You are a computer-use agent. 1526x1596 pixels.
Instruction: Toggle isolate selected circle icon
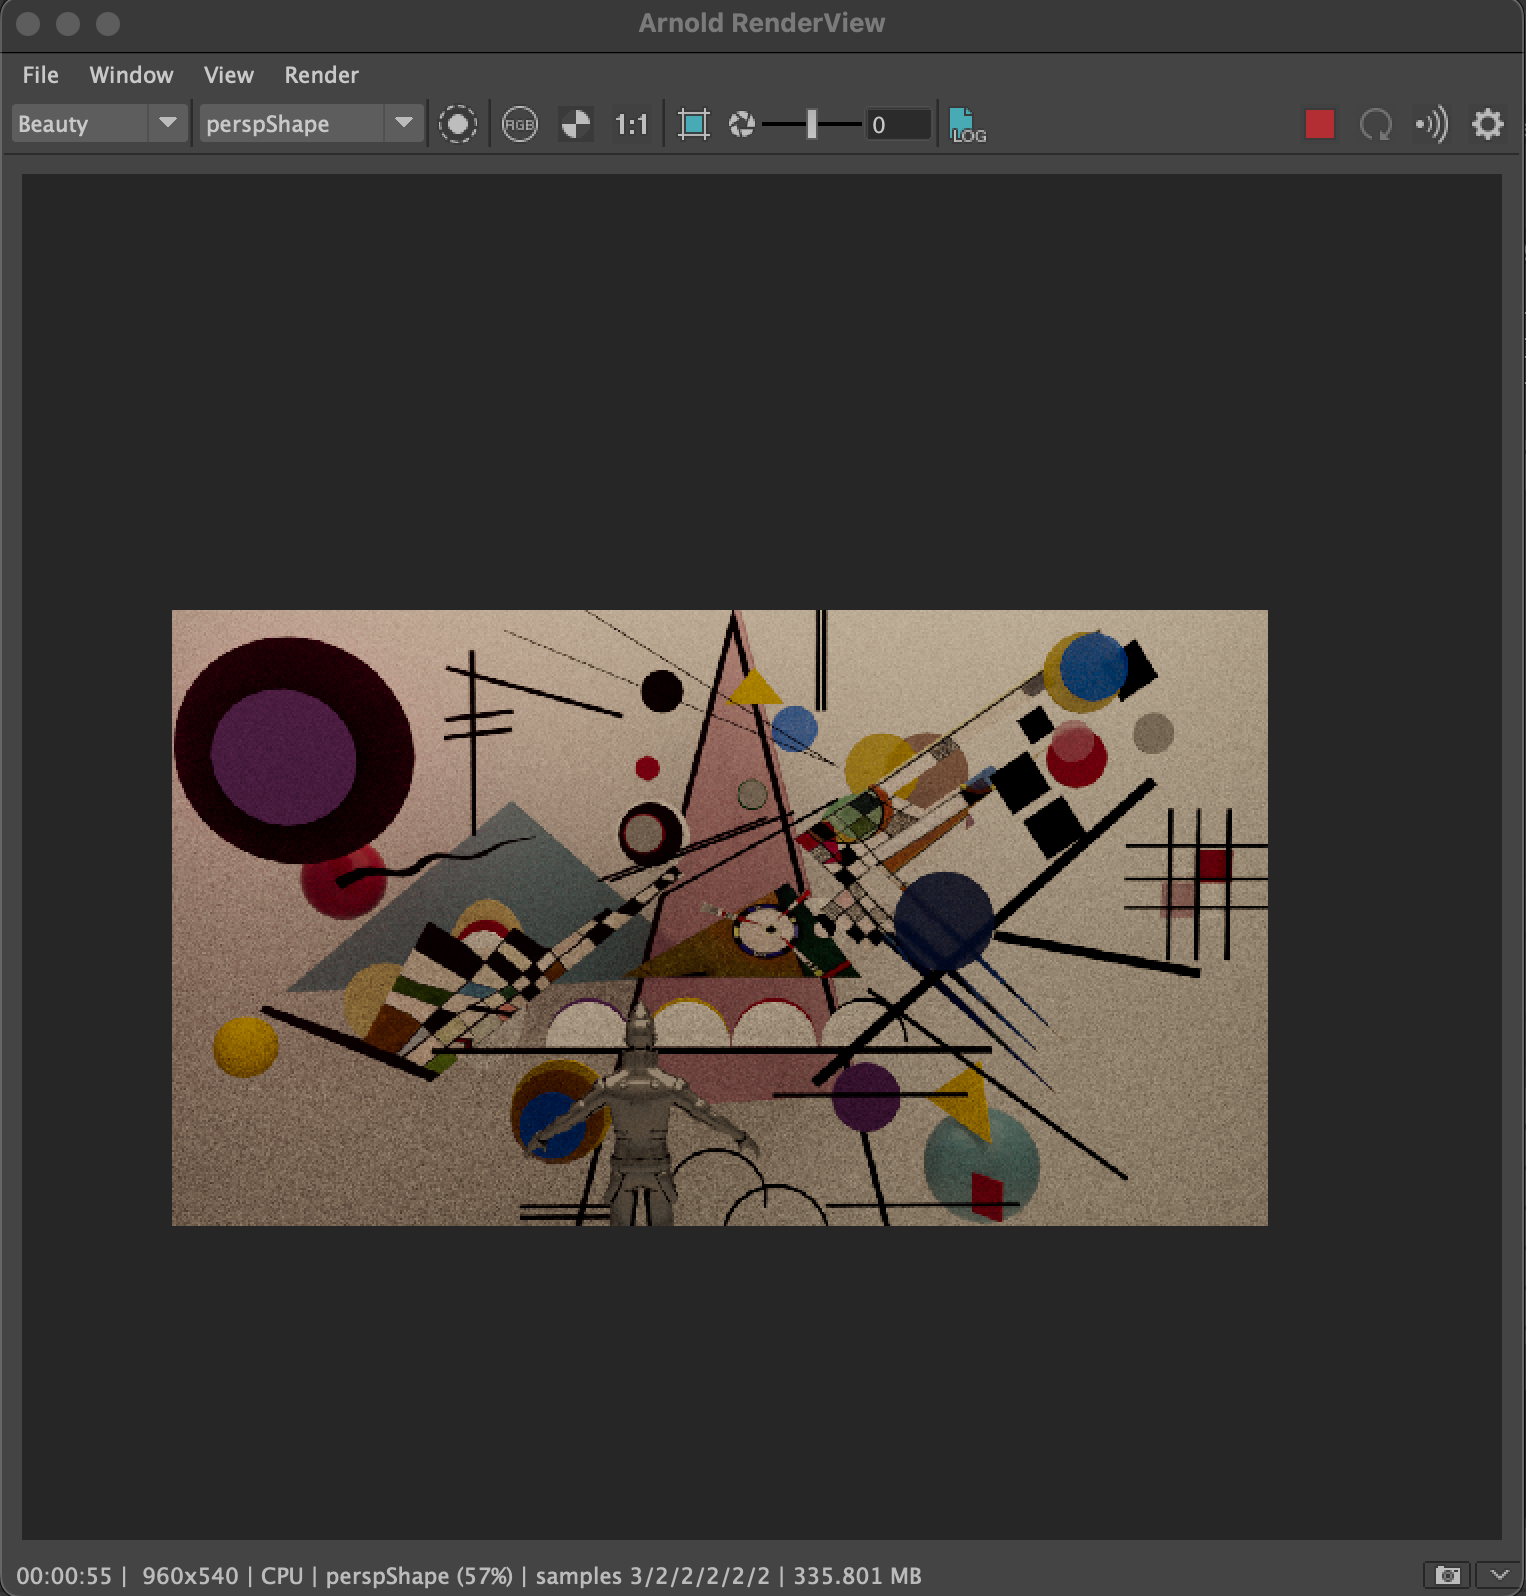point(458,124)
